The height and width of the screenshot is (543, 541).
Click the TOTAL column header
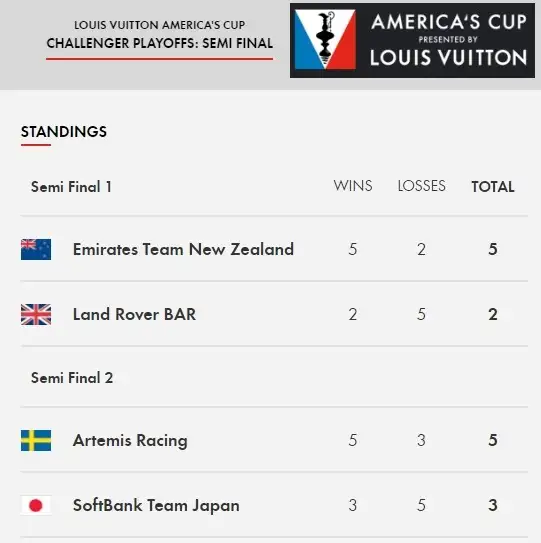[493, 187]
